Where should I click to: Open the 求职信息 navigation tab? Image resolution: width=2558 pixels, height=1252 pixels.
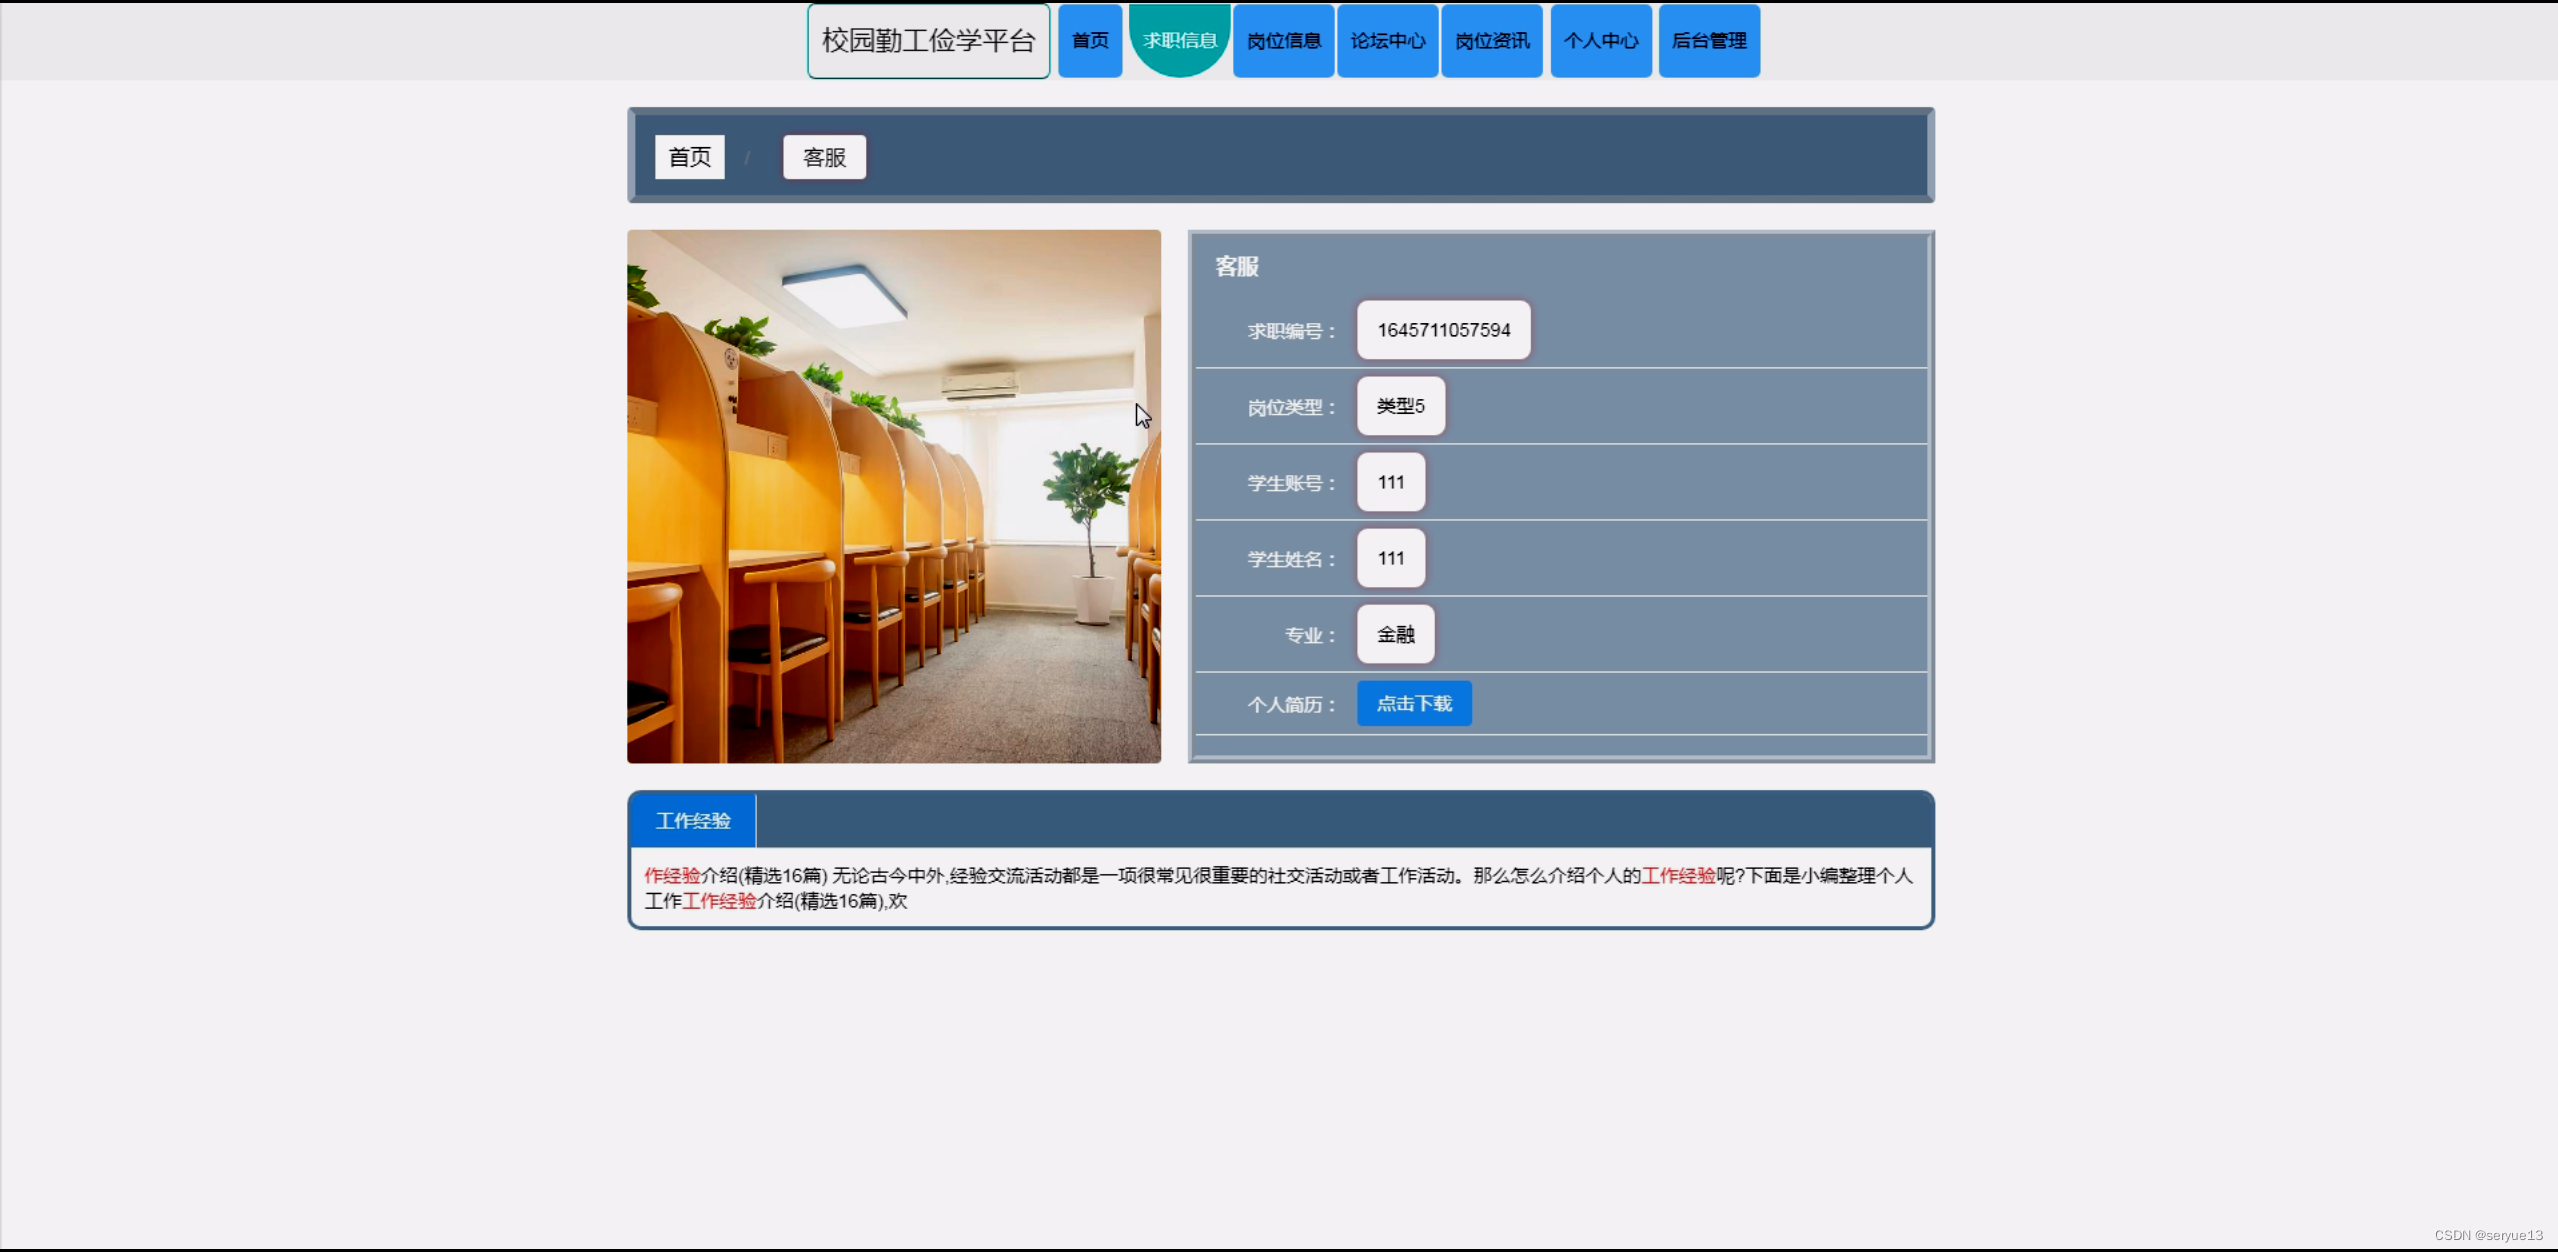[x=1180, y=41]
